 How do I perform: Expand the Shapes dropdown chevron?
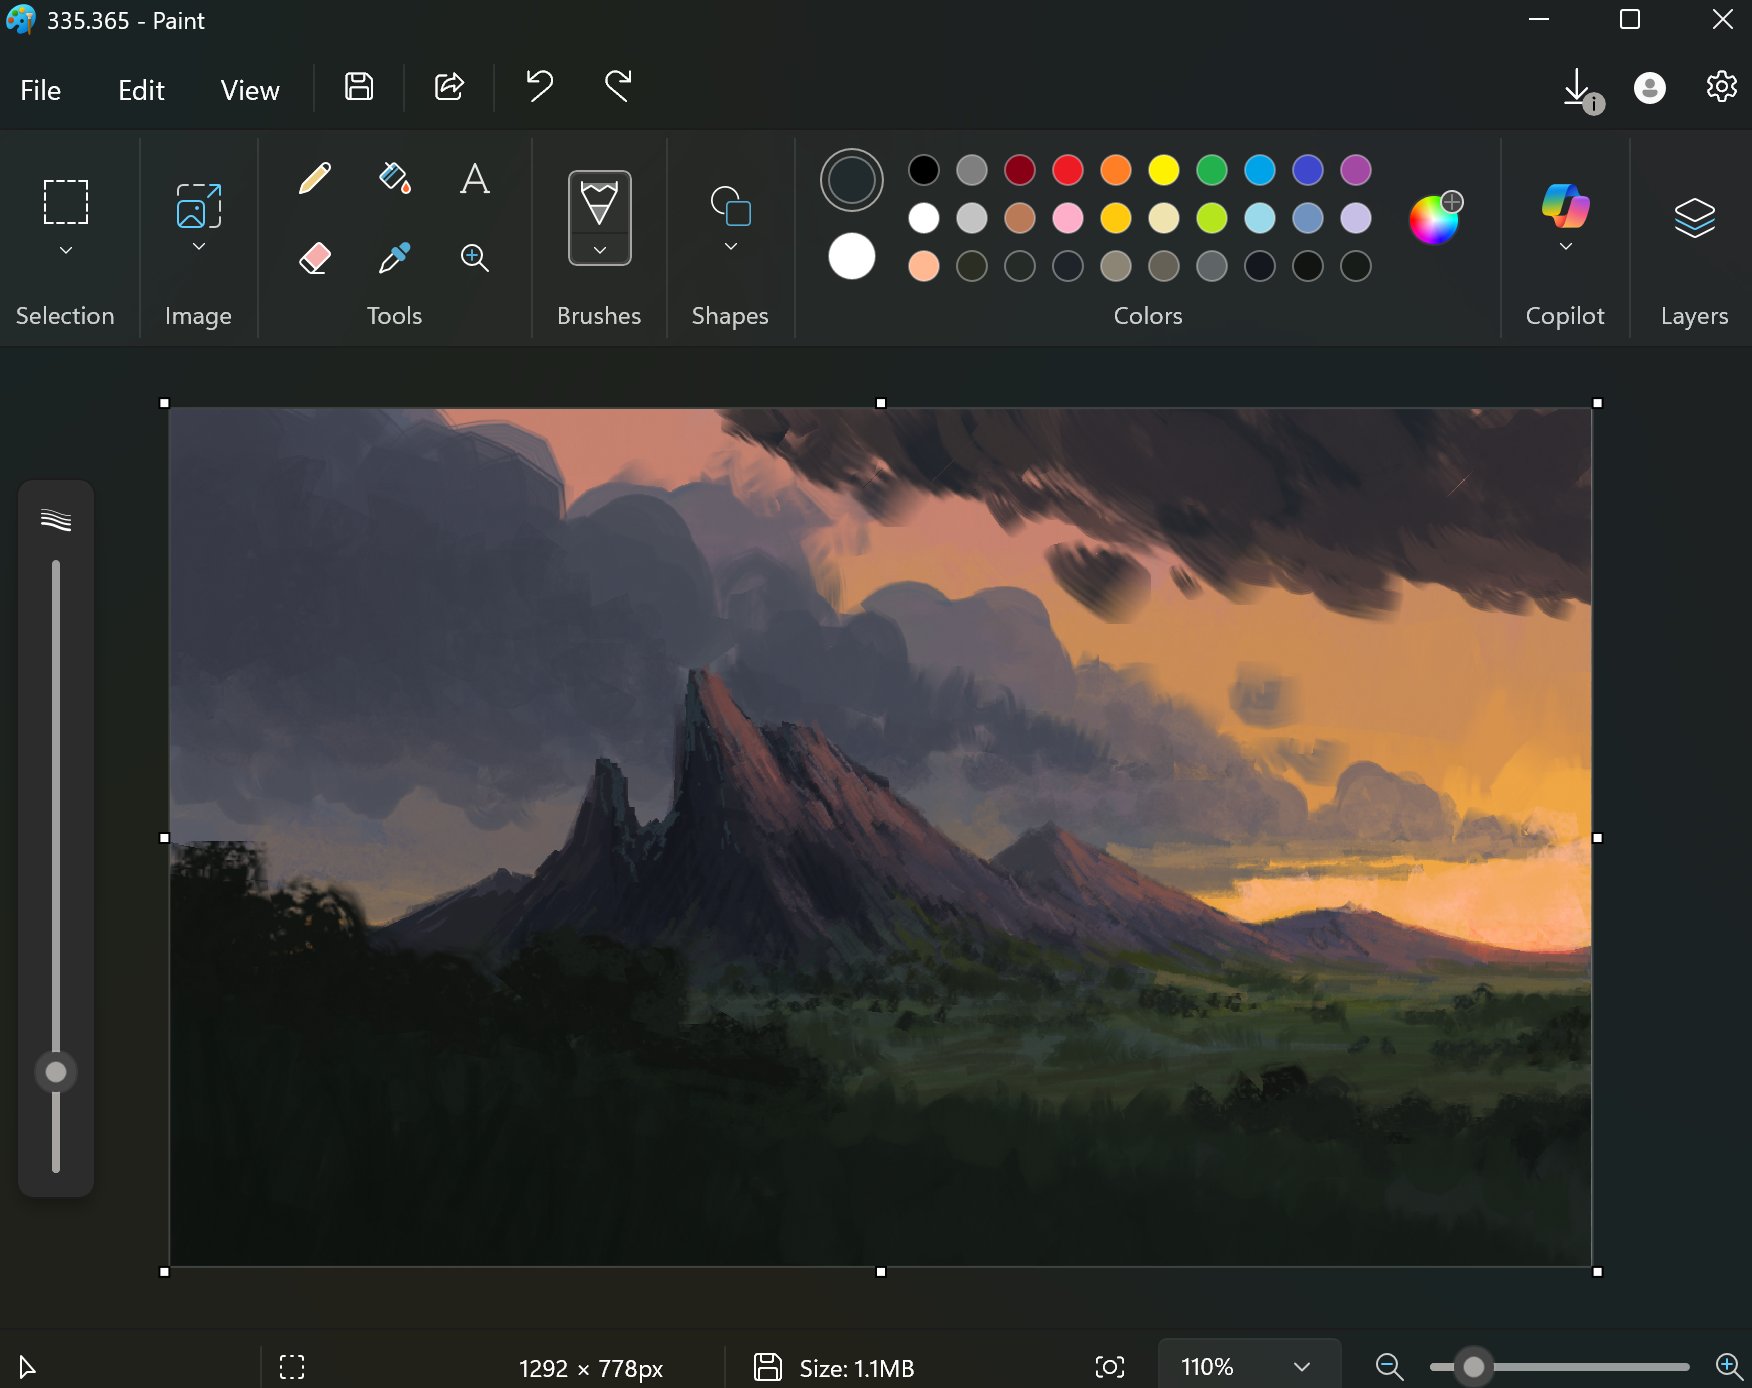click(731, 246)
